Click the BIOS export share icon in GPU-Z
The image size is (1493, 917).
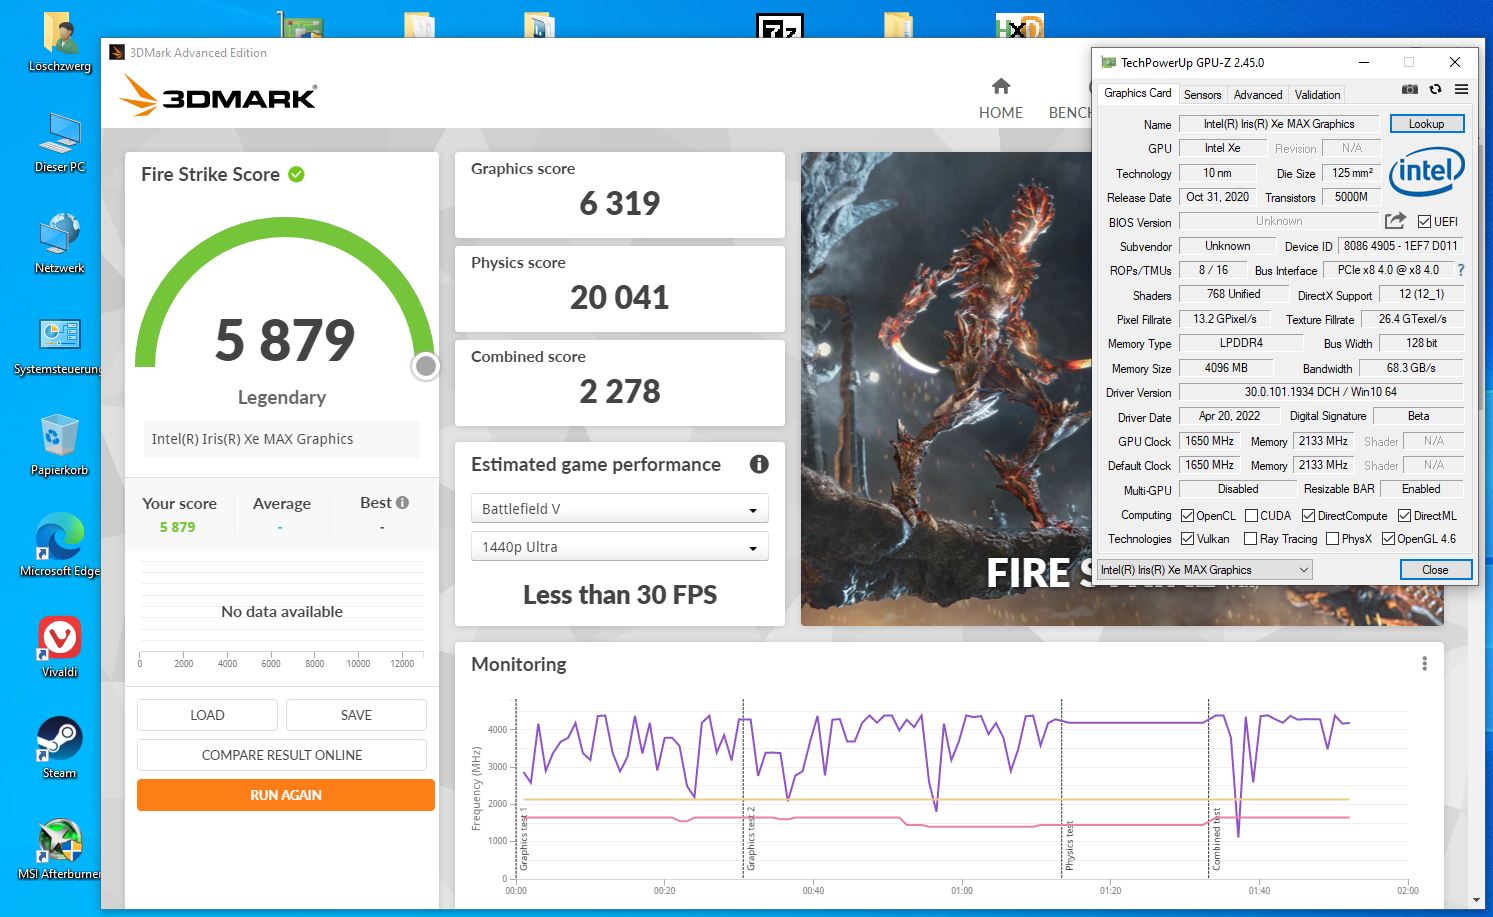coord(1395,221)
